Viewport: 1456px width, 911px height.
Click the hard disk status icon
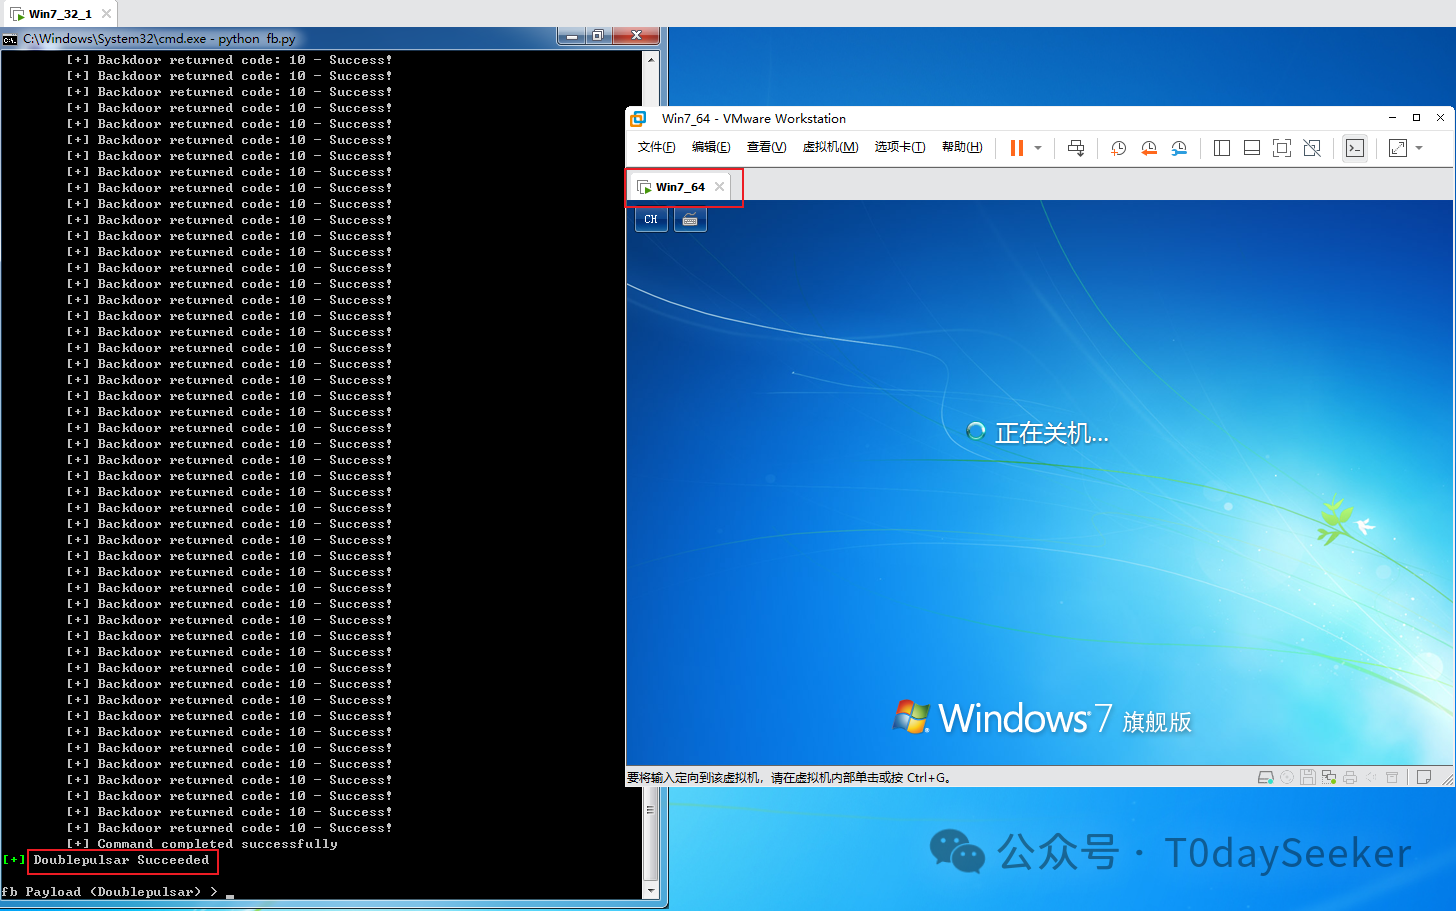(1265, 777)
